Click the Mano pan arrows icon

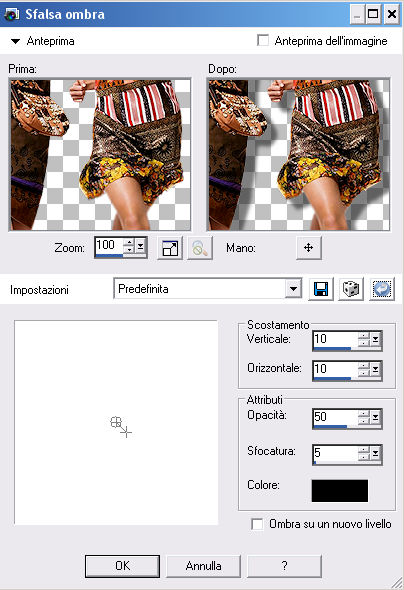point(308,248)
